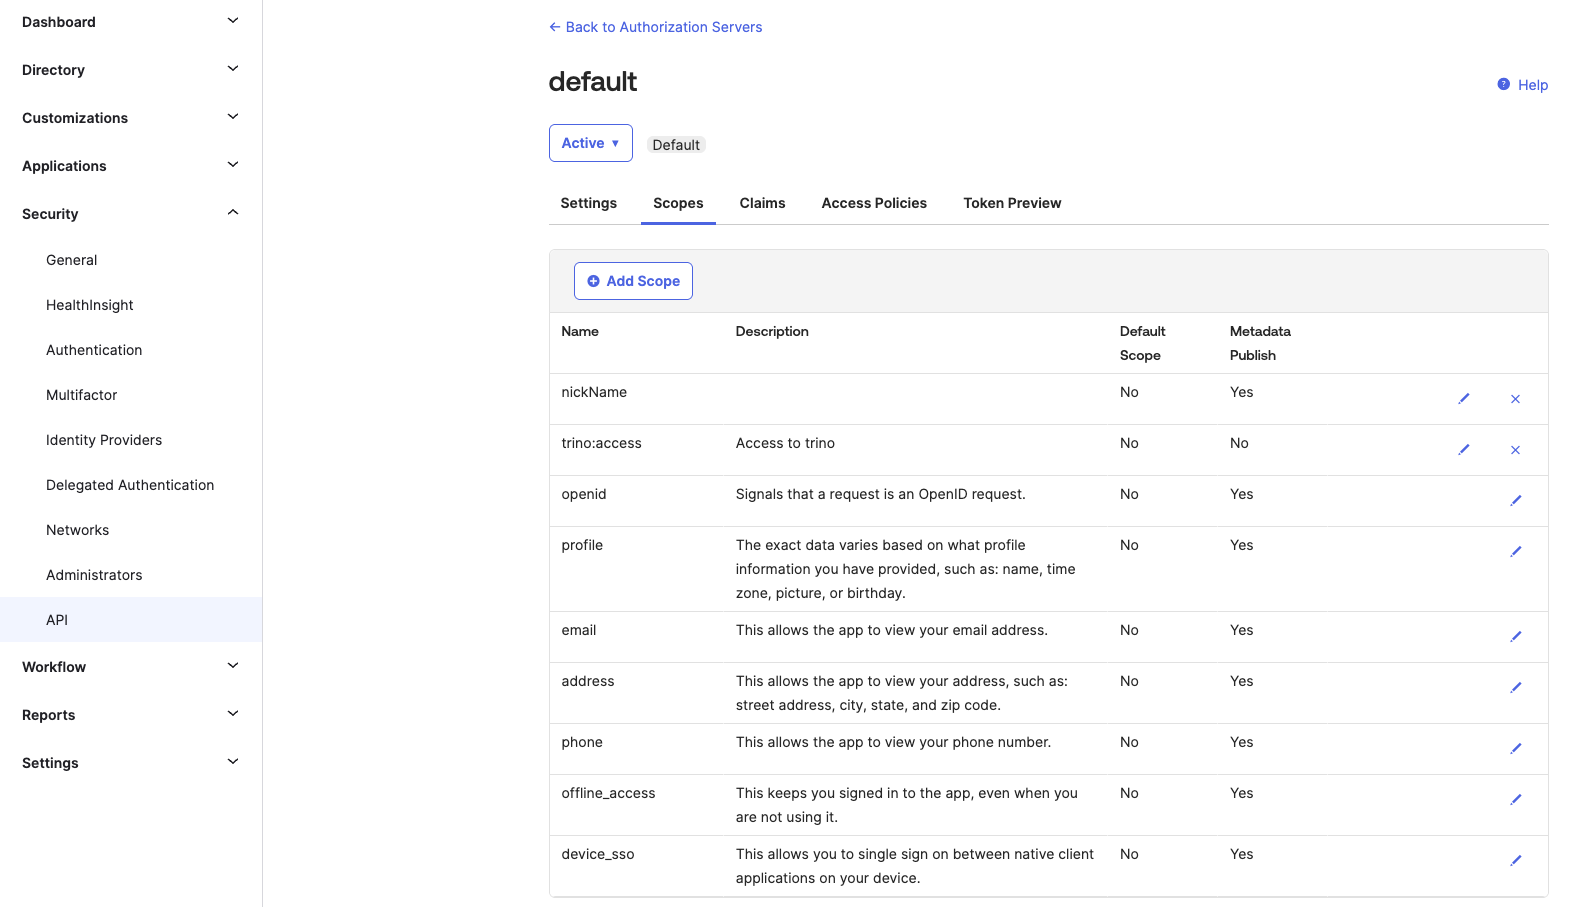
Task: Click the edit pencil for trino:access scope
Action: point(1463,450)
